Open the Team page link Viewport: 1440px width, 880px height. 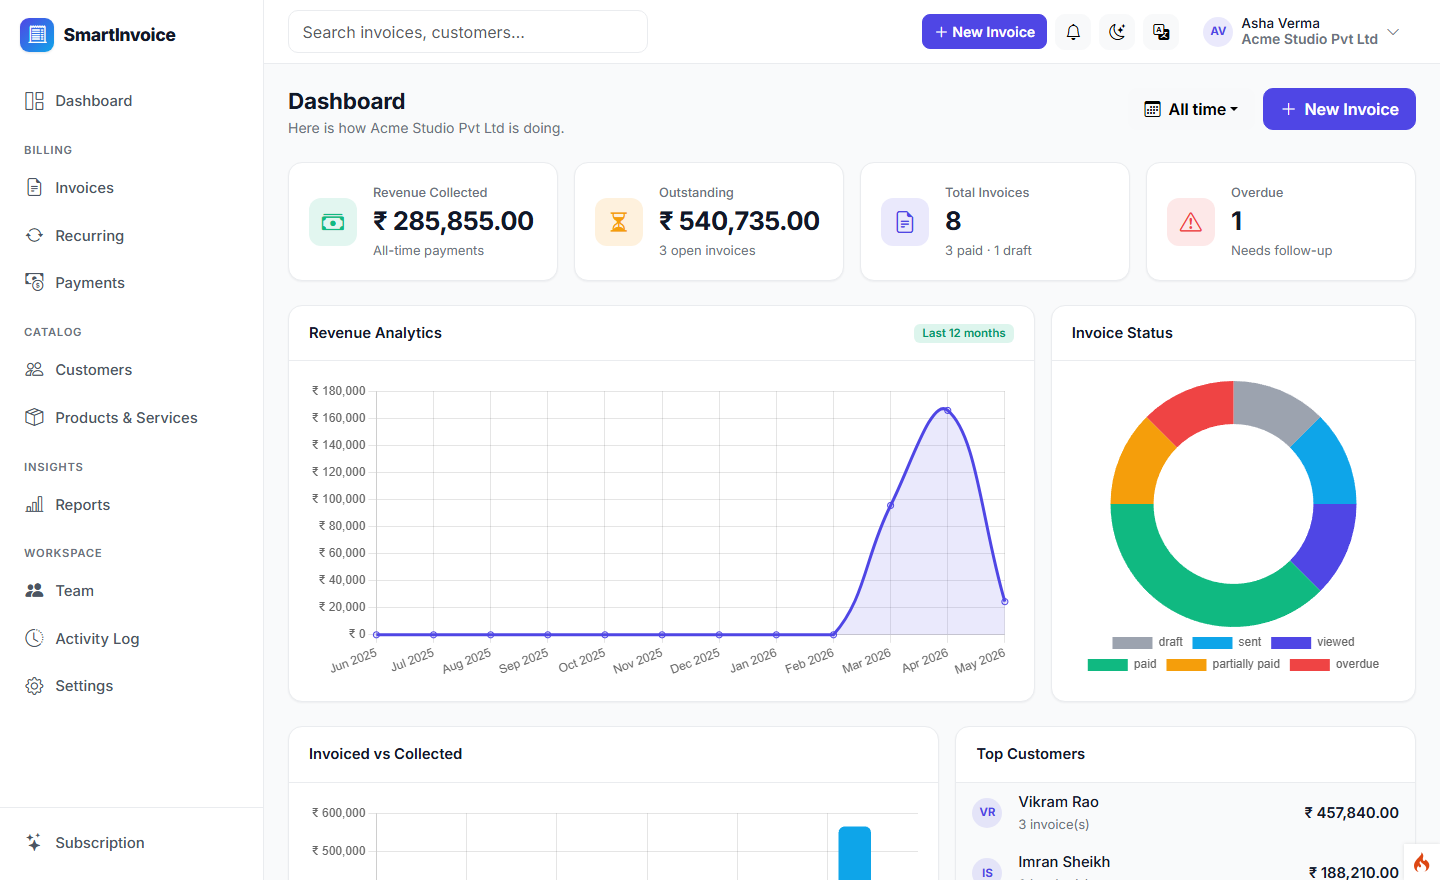tap(131, 591)
